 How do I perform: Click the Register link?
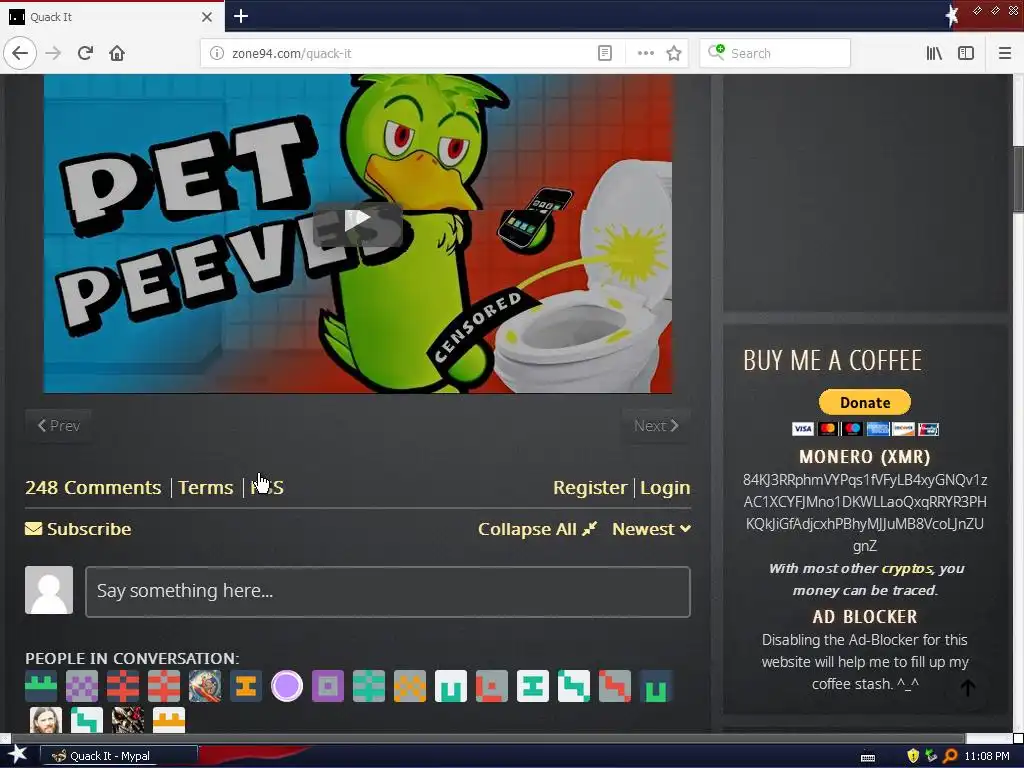[x=590, y=487]
